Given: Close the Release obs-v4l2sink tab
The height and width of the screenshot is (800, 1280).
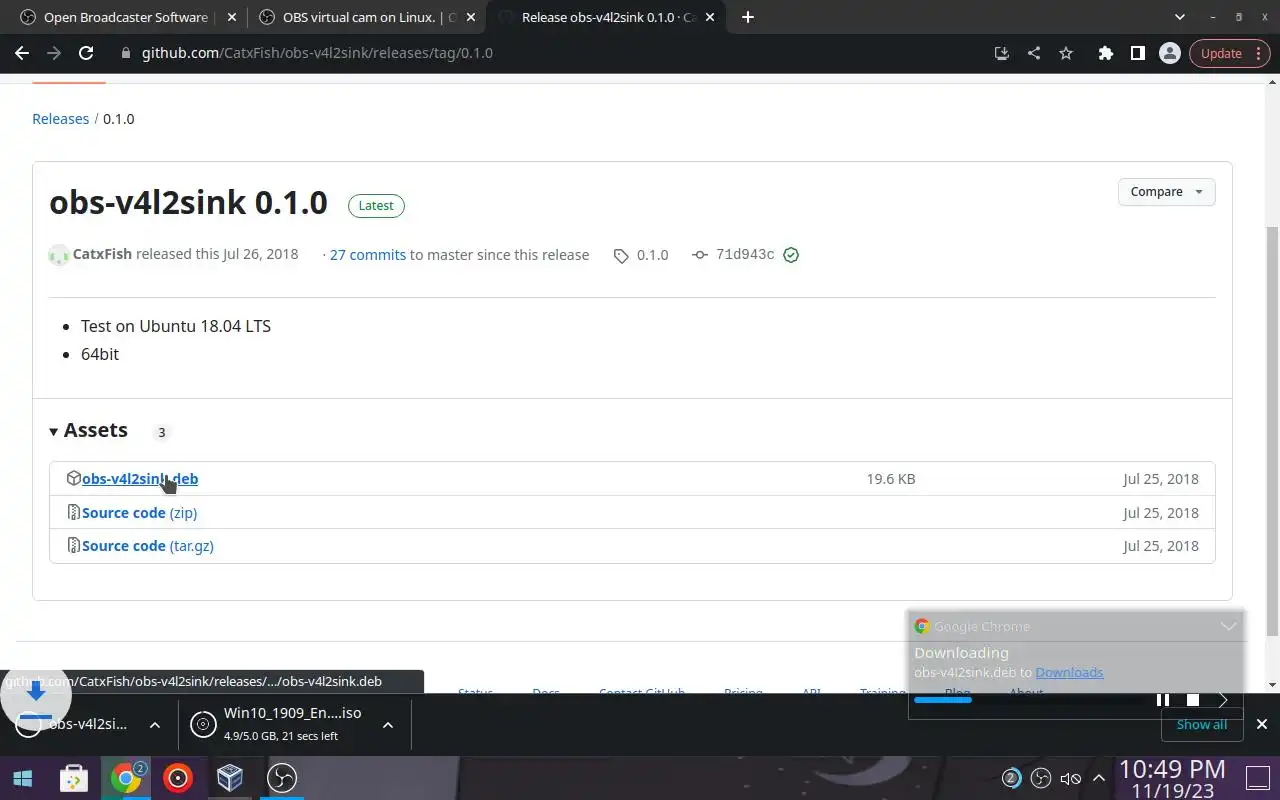Looking at the screenshot, I should click(x=711, y=17).
